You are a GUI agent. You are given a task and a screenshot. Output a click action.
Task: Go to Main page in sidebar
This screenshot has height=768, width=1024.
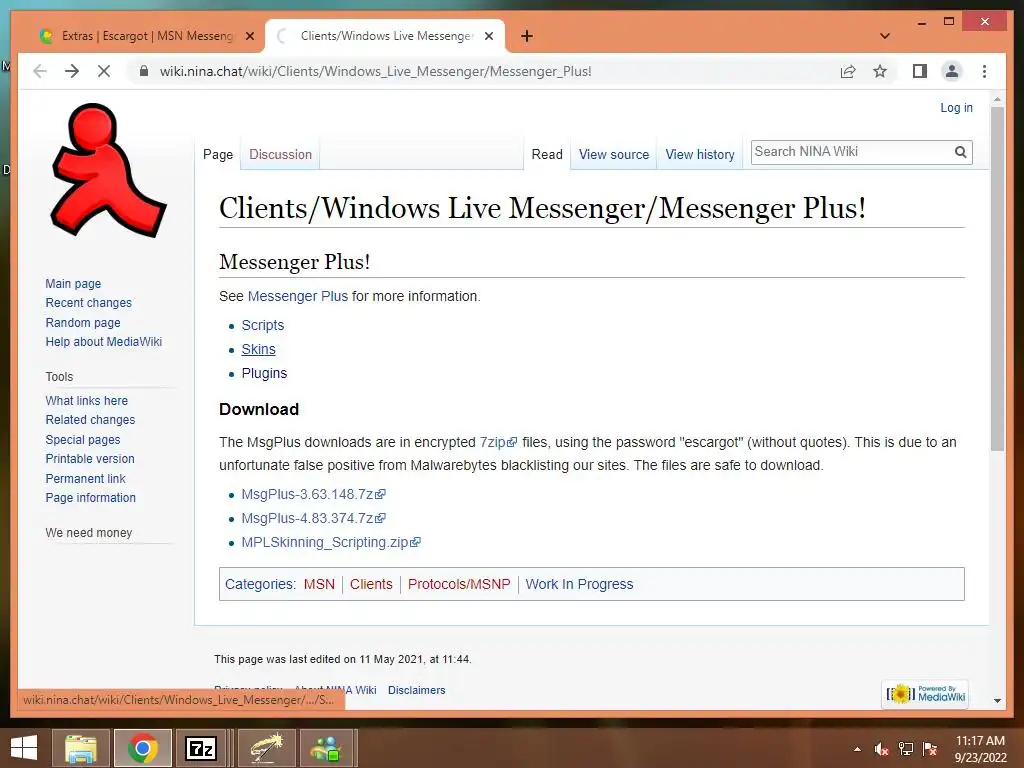(x=73, y=283)
